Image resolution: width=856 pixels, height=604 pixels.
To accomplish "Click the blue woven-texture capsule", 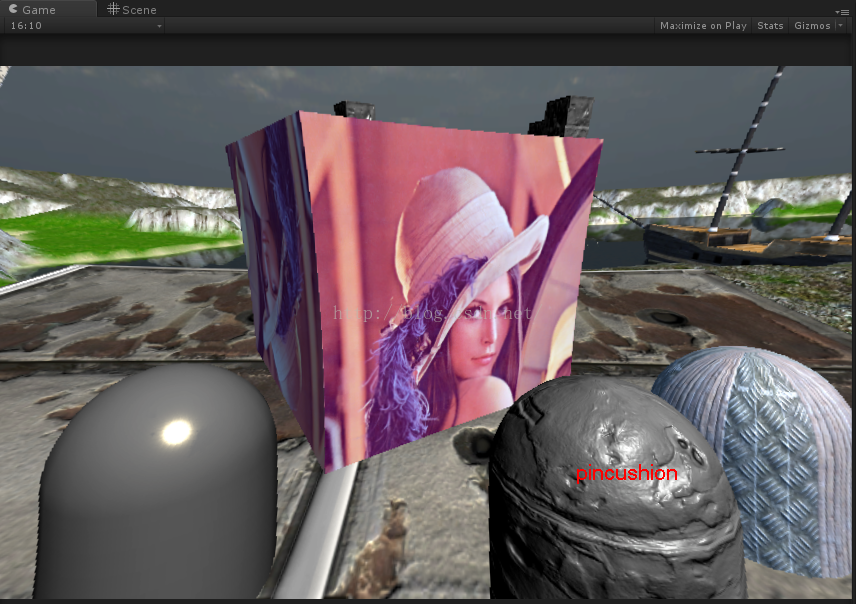I will point(775,459).
